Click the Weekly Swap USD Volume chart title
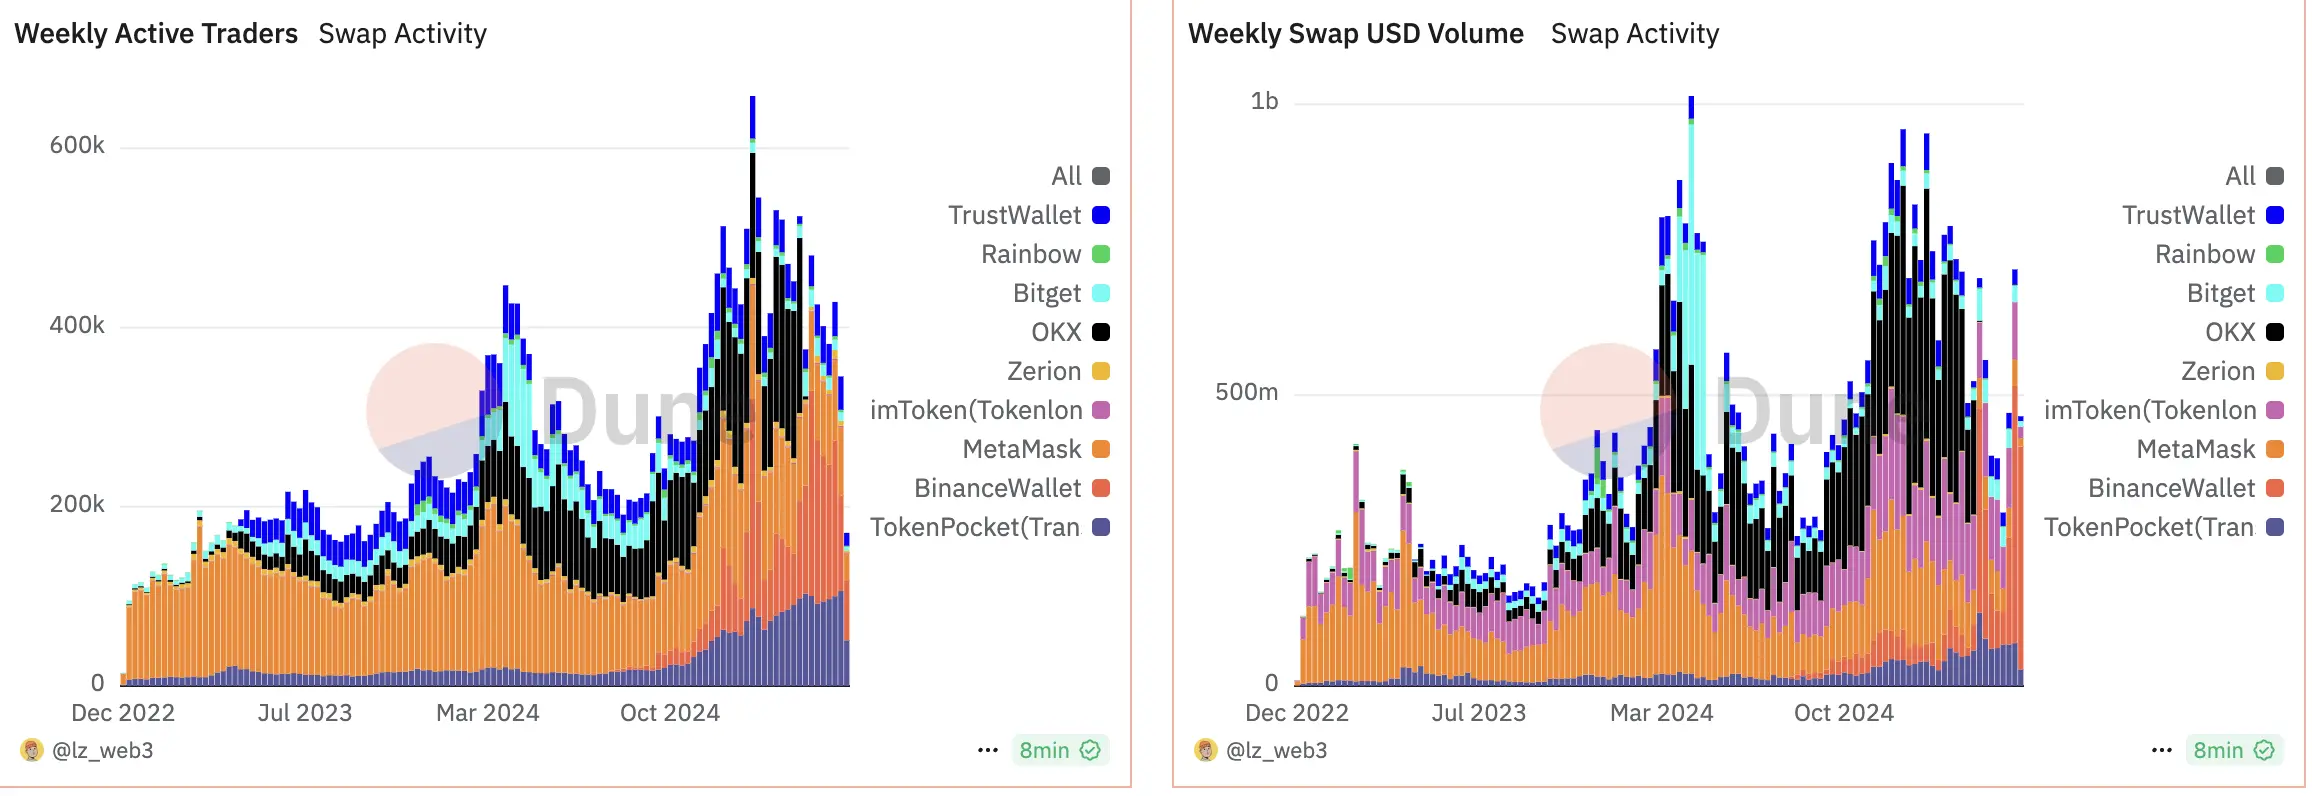 coord(1355,34)
